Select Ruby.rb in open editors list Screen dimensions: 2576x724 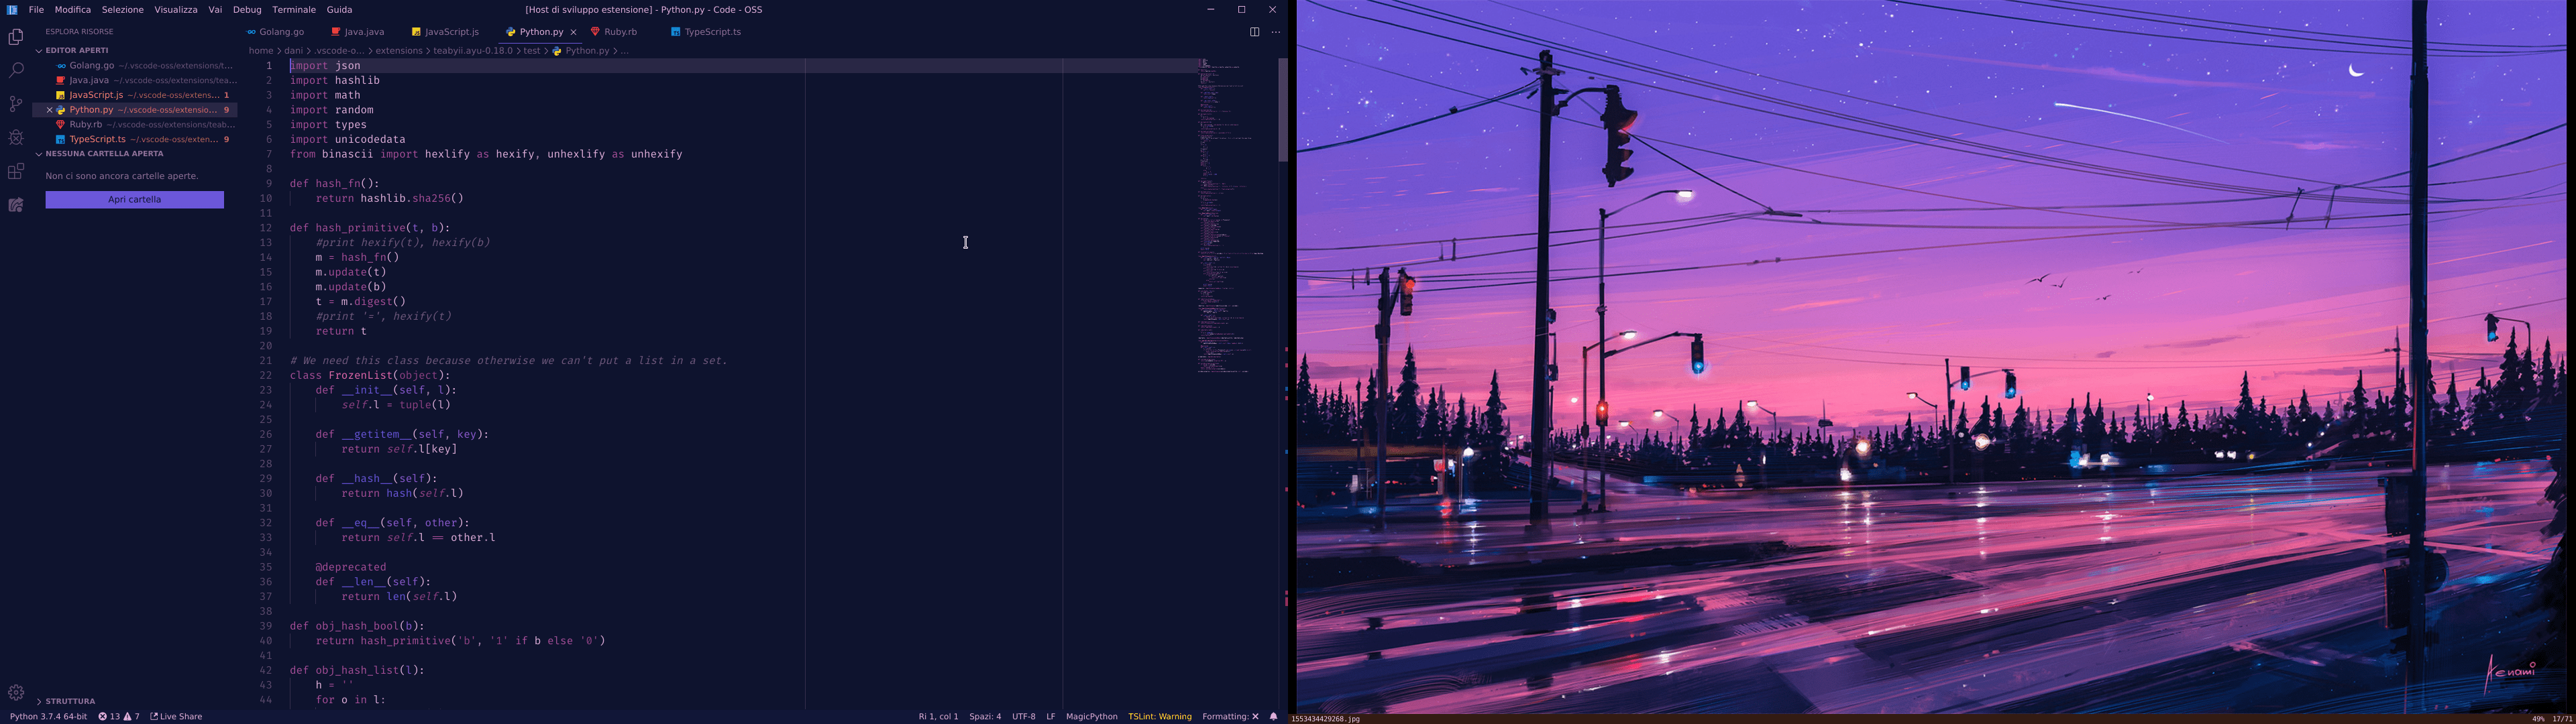pyautogui.click(x=86, y=125)
